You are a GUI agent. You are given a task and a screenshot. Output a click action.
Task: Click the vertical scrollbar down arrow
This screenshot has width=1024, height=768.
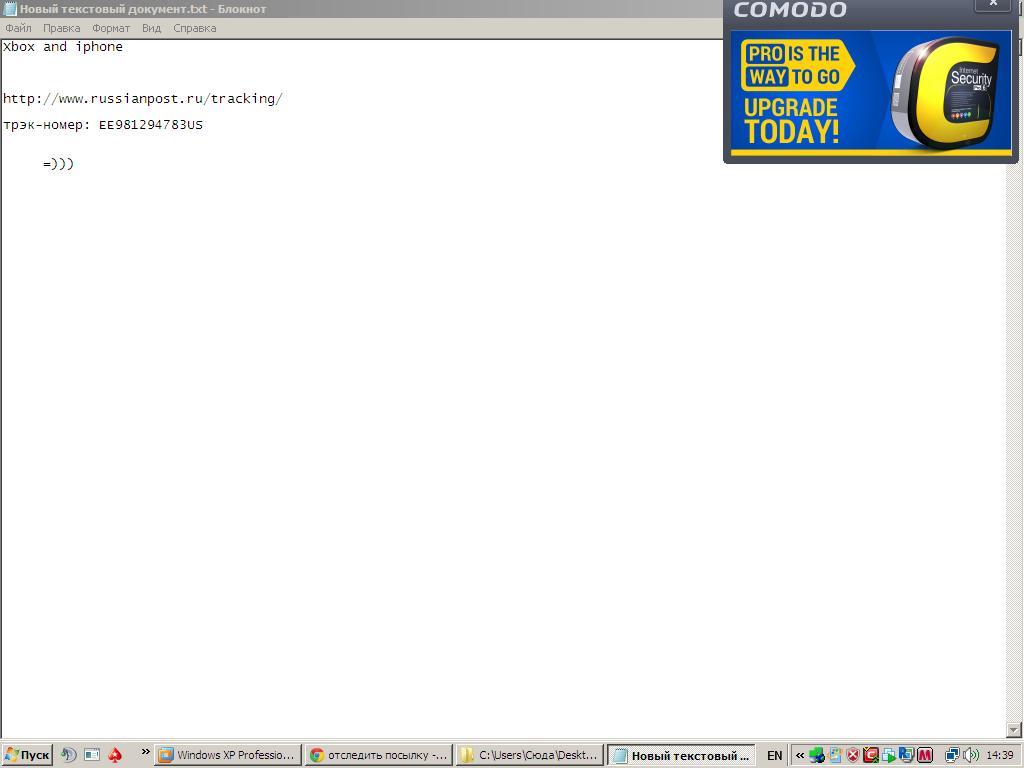(1014, 729)
